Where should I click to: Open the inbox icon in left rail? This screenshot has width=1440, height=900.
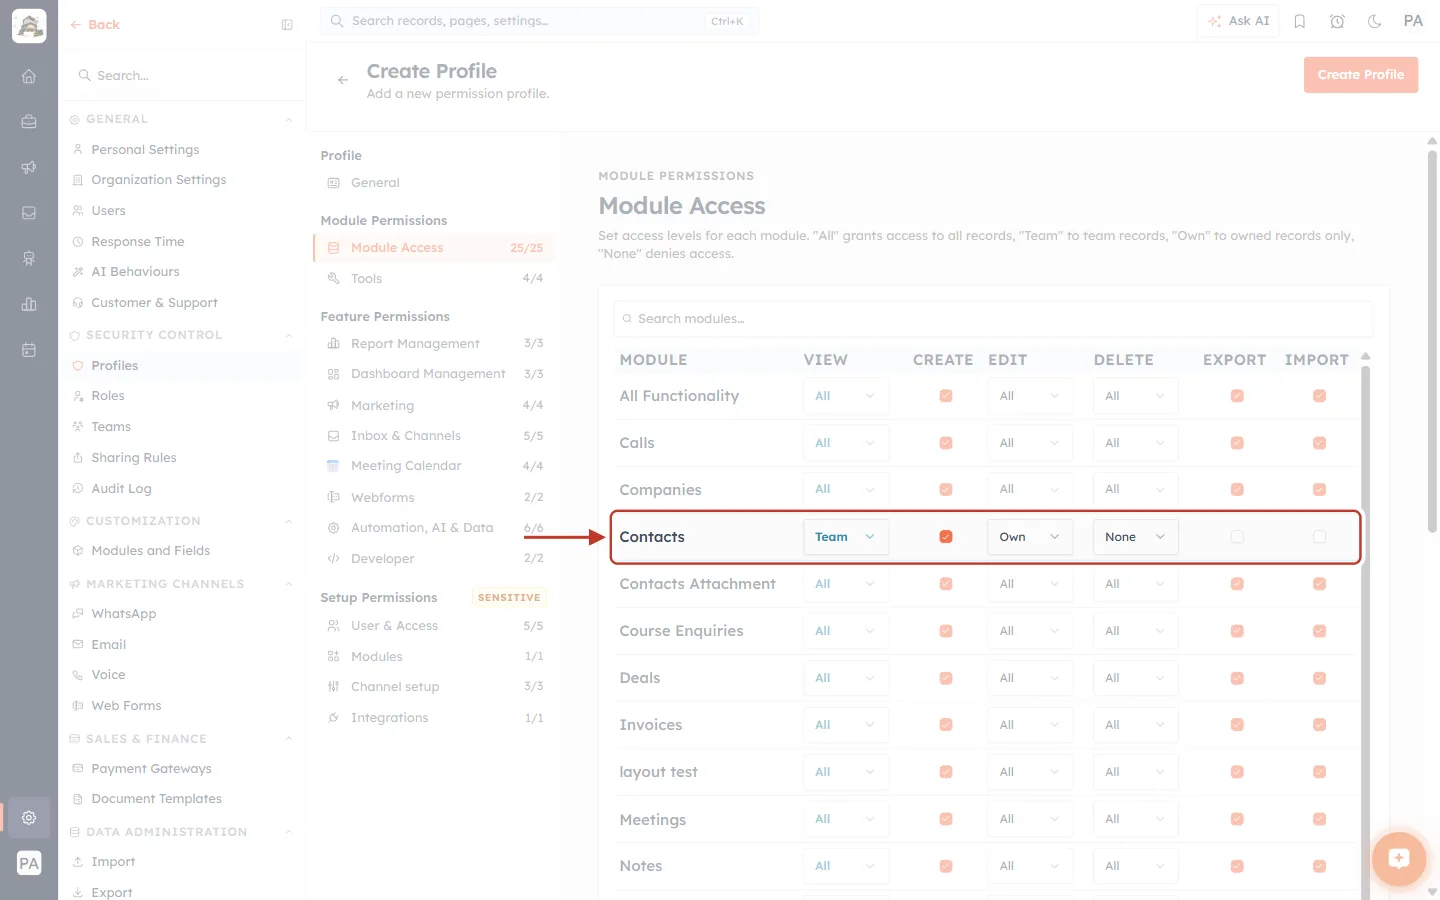tap(29, 213)
